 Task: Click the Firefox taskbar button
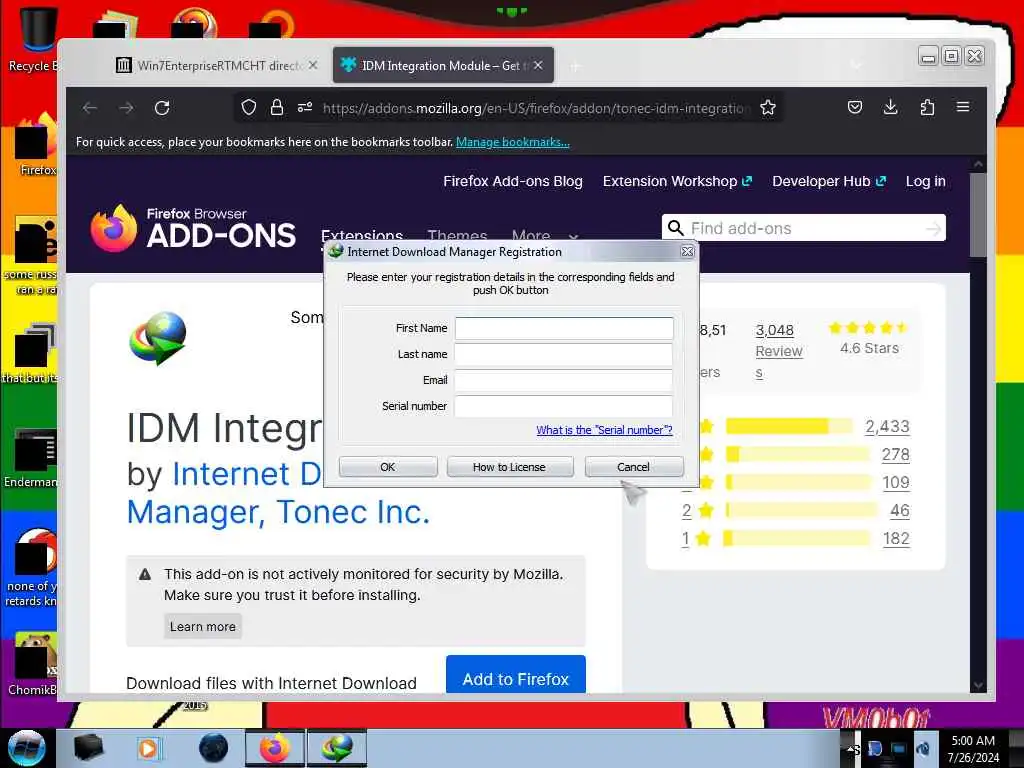(274, 748)
